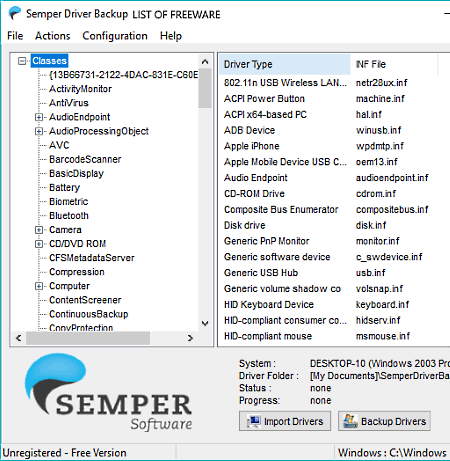The height and width of the screenshot is (461, 450).
Task: Click the Backup Drivers button
Action: click(x=384, y=421)
